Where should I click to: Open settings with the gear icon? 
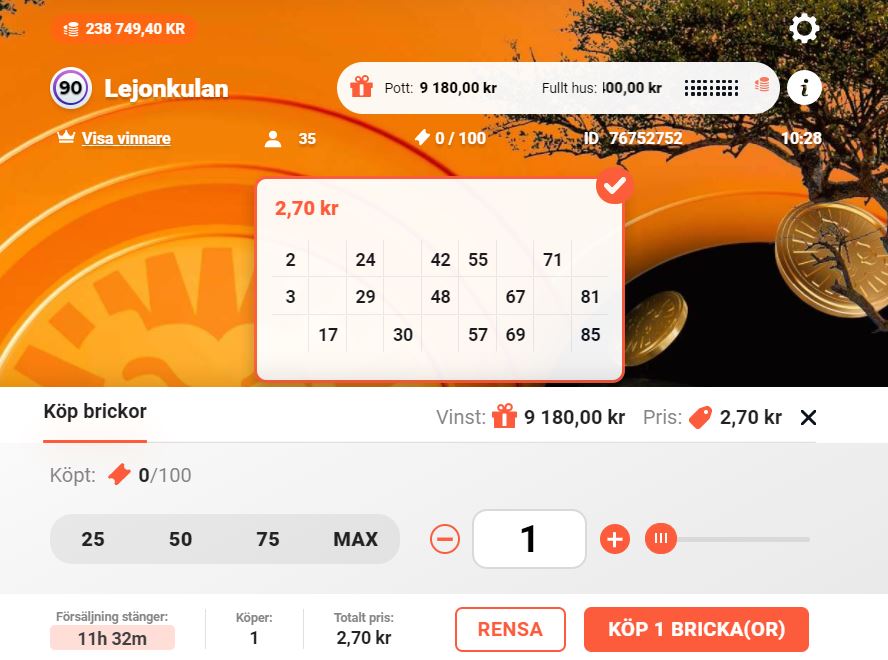pyautogui.click(x=804, y=28)
